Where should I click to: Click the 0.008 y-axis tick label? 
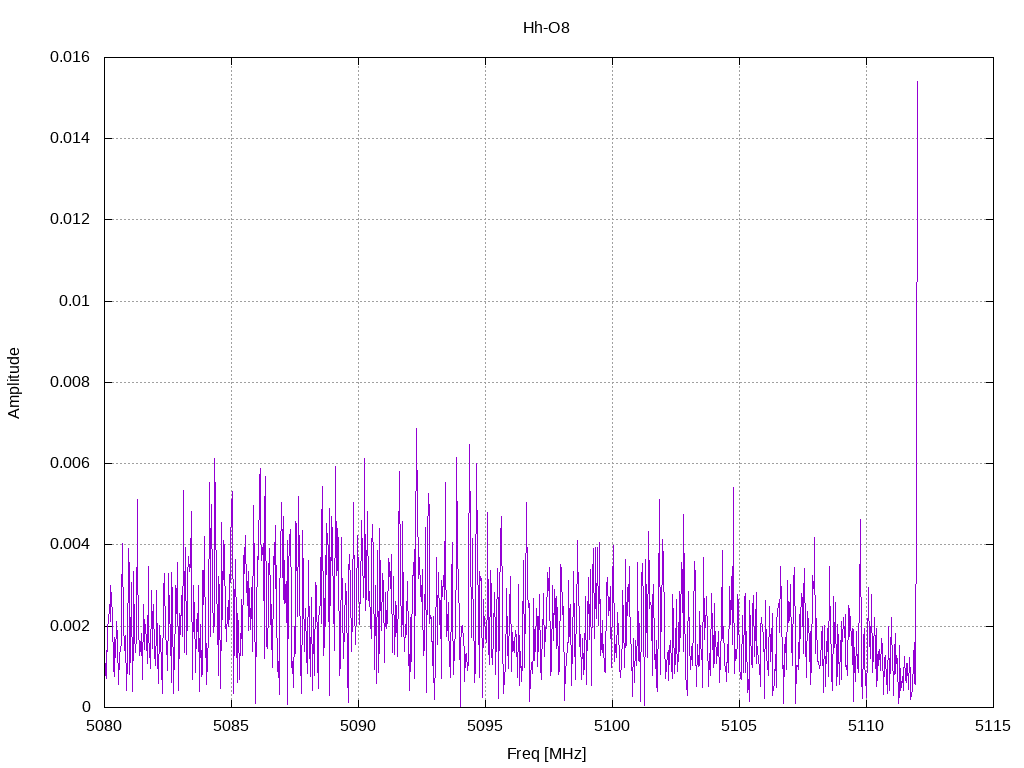(70, 382)
